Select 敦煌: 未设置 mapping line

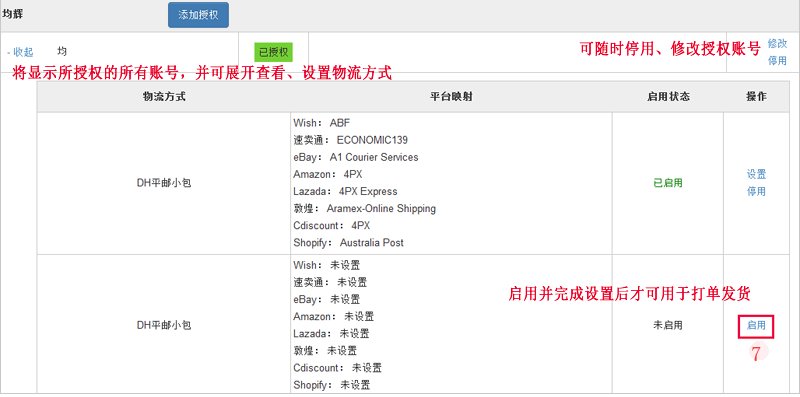[x=325, y=351]
